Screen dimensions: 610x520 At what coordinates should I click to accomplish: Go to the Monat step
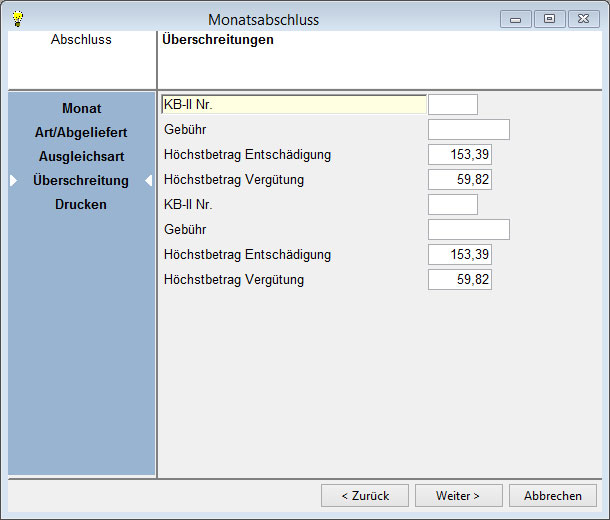[81, 108]
